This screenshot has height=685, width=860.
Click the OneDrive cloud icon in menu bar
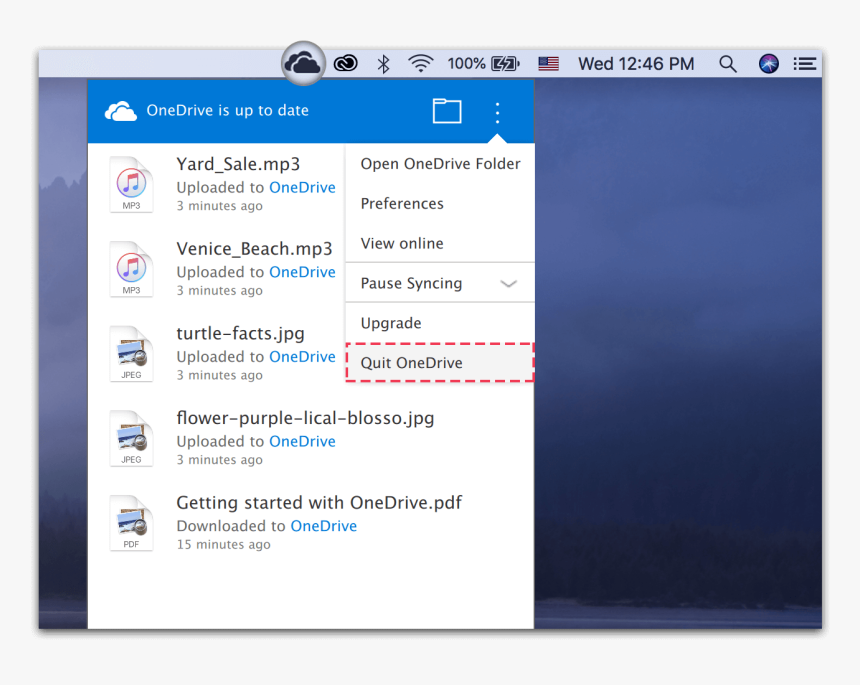[302, 63]
